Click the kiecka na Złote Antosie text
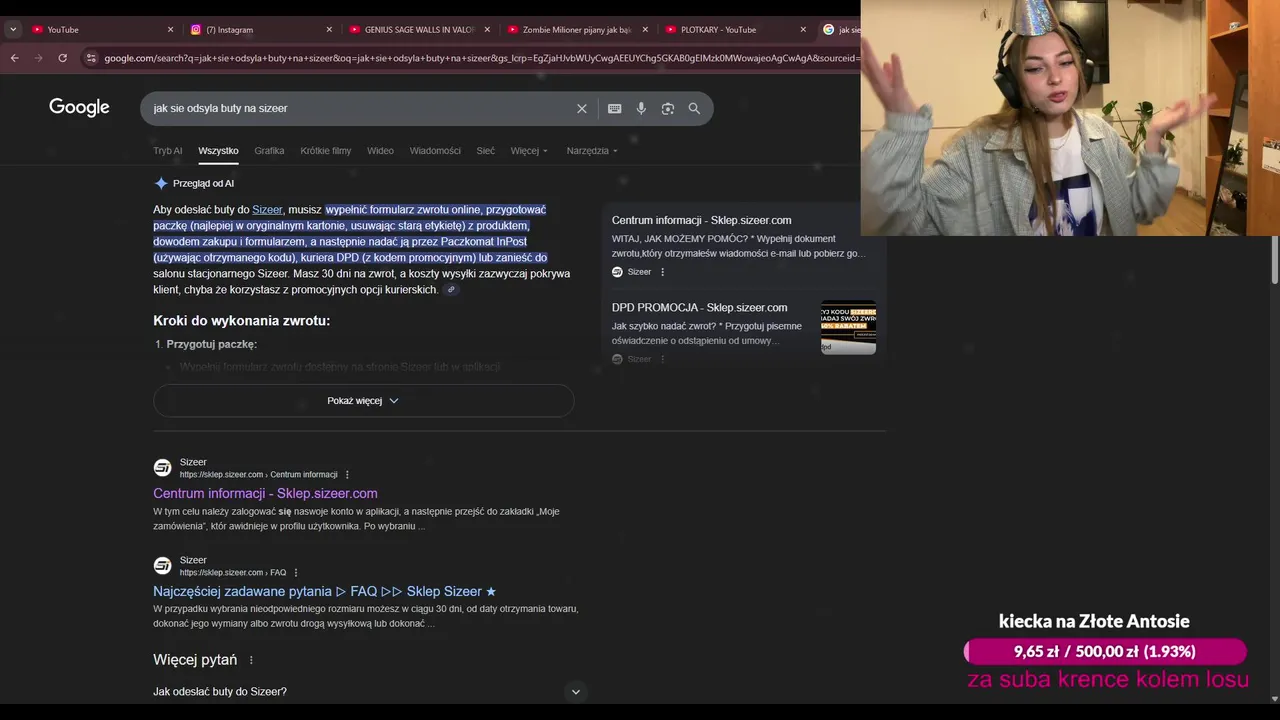The image size is (1280, 720). [x=1094, y=621]
